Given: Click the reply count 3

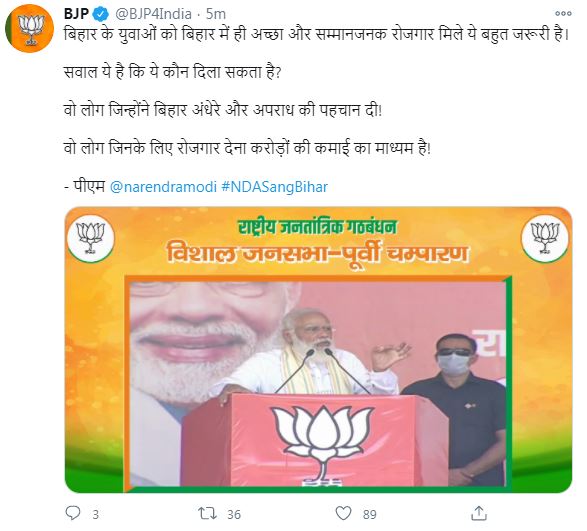Looking at the screenshot, I should coord(95,515).
